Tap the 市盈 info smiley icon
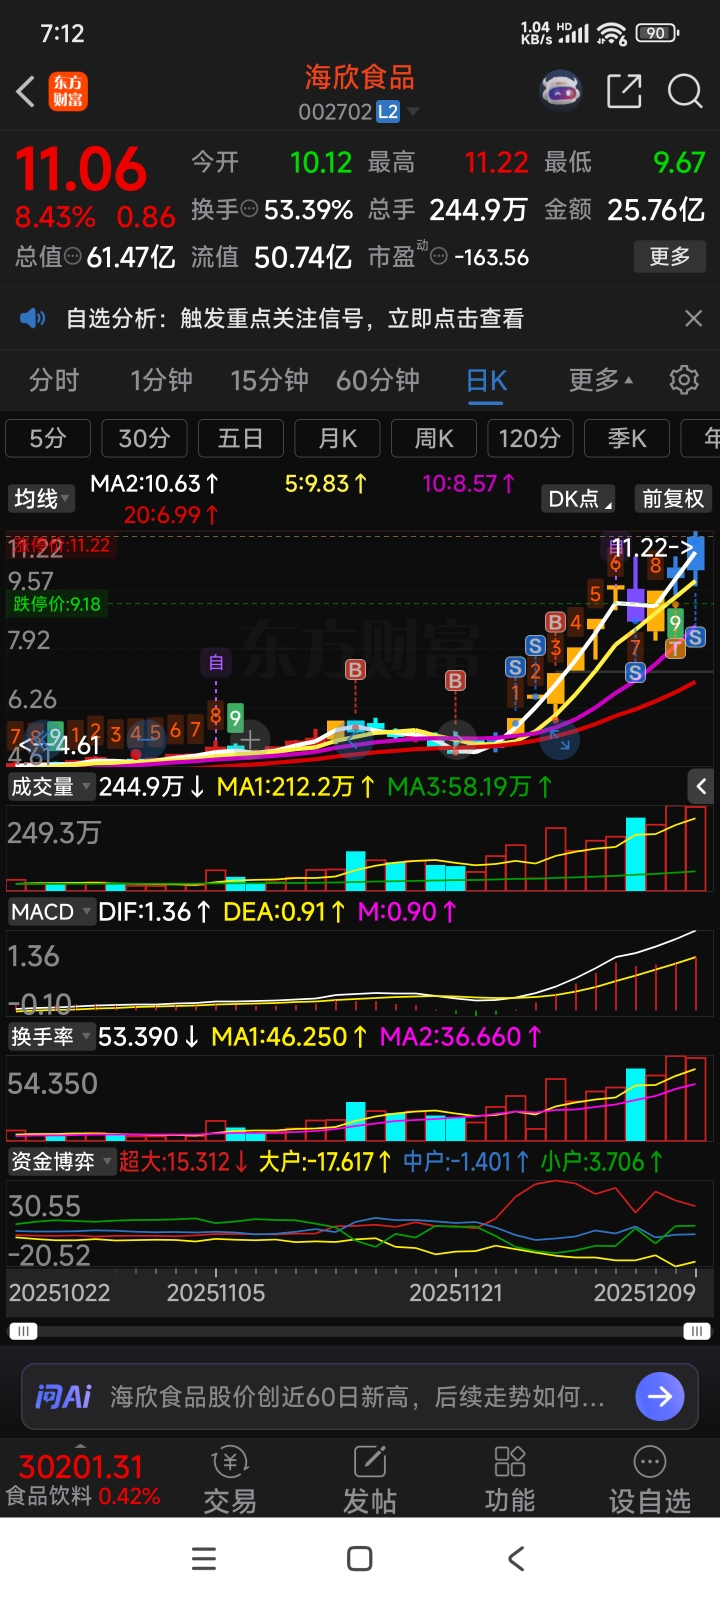 click(x=438, y=256)
